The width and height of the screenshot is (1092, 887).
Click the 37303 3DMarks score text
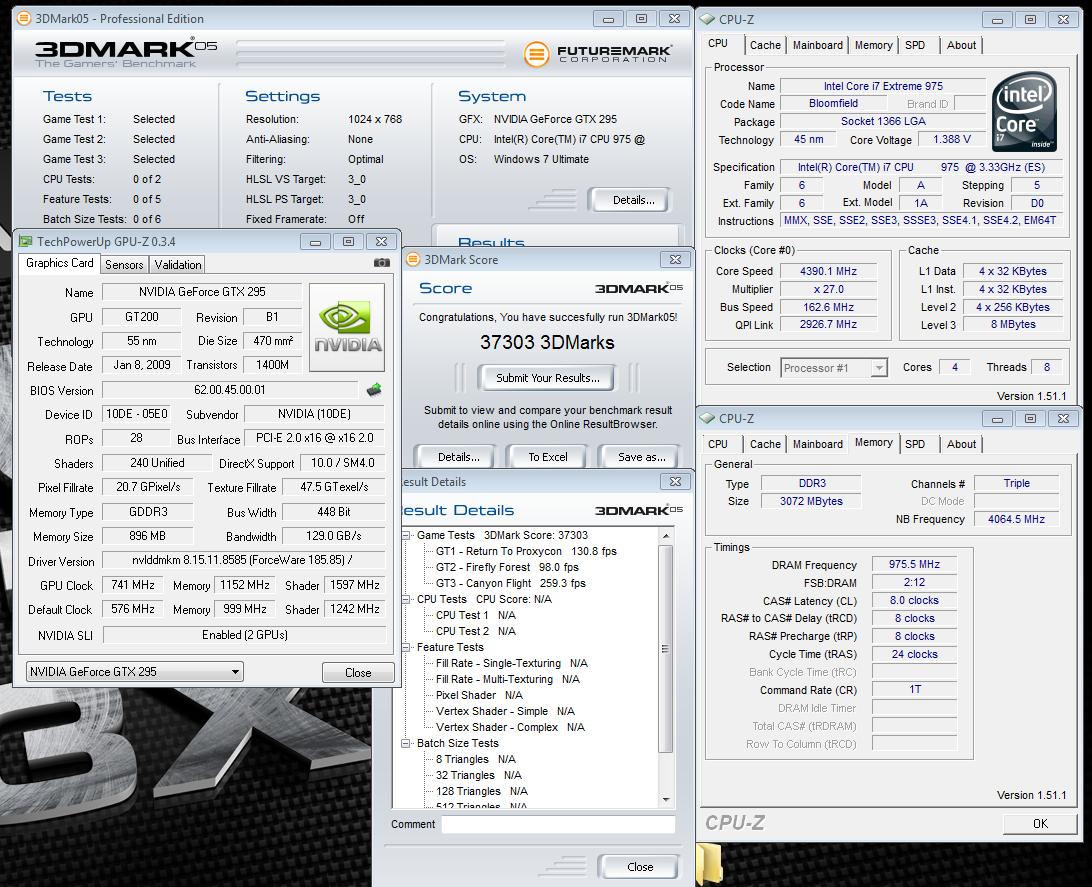(x=547, y=343)
